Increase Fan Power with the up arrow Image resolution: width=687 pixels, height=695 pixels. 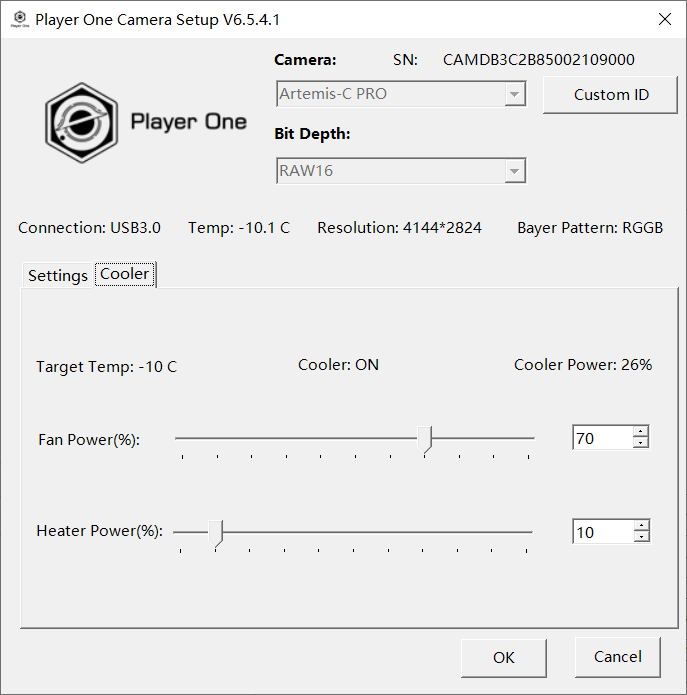641,432
